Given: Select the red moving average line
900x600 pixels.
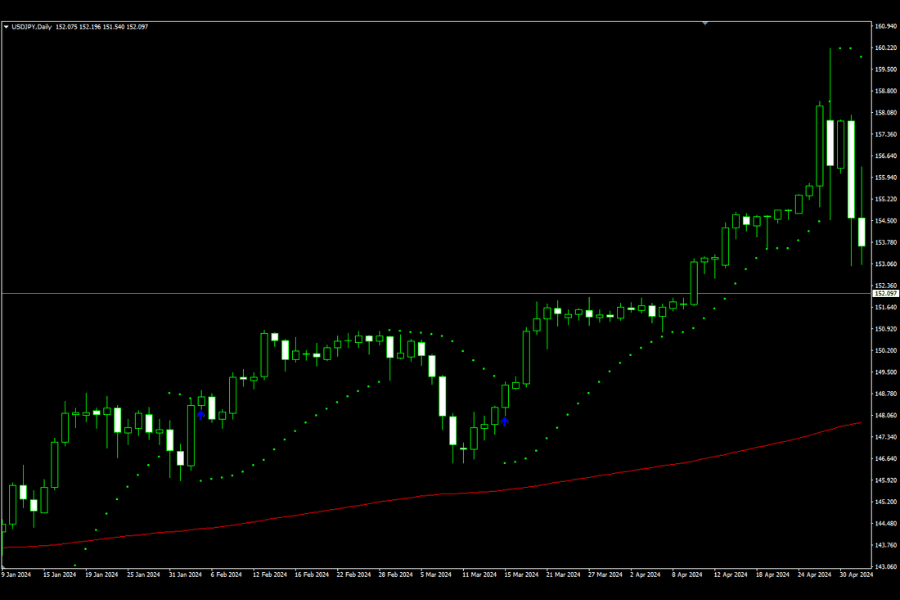Looking at the screenshot, I should click(500, 490).
